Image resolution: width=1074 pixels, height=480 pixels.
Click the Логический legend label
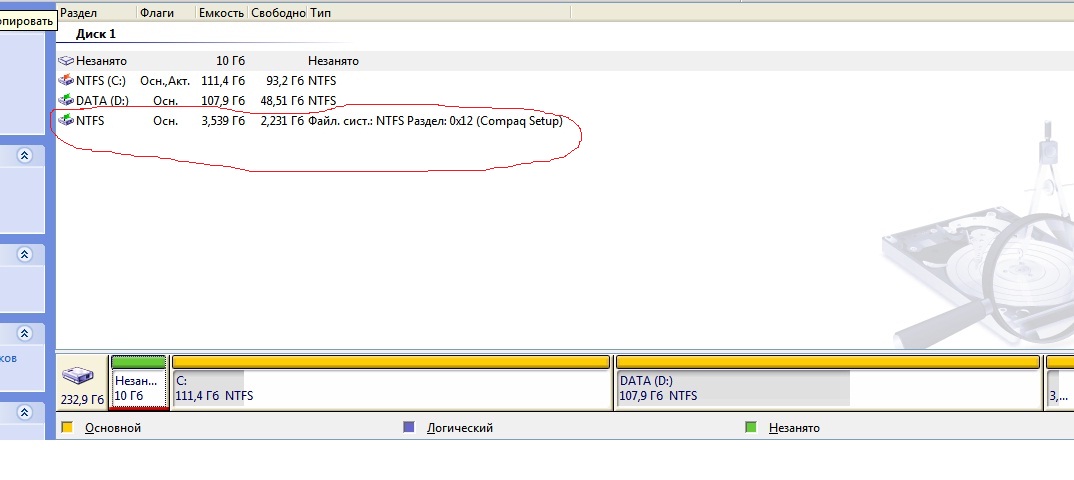[x=460, y=428]
